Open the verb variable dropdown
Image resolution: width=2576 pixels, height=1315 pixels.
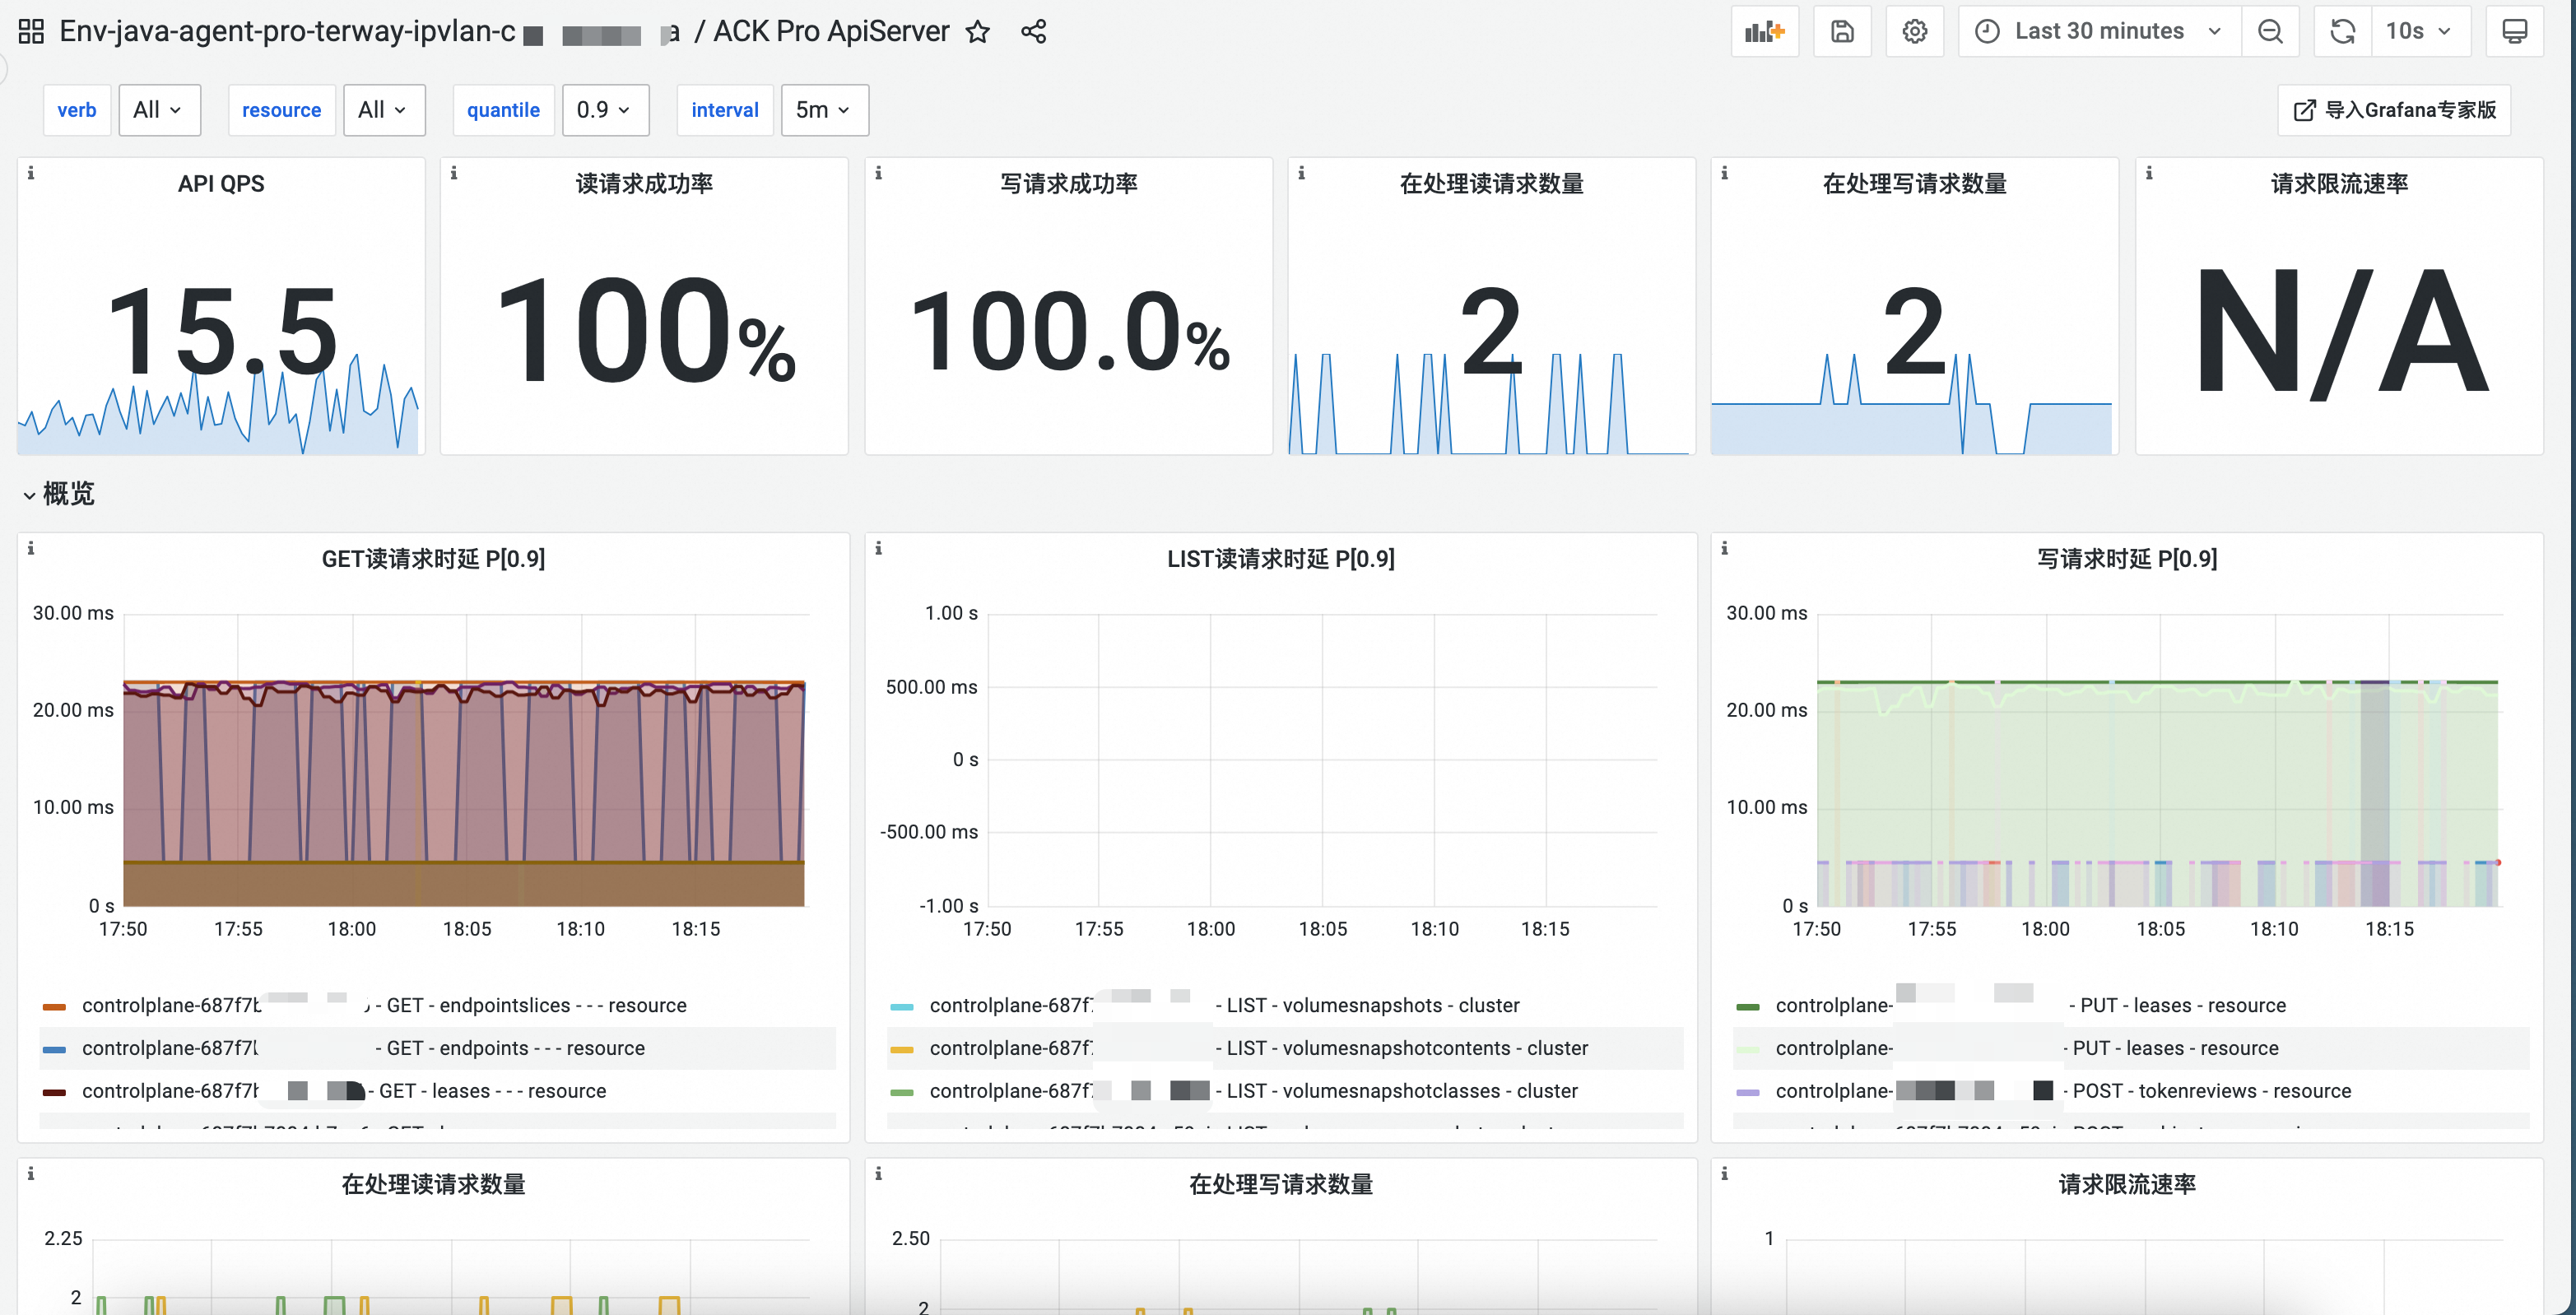coord(159,110)
